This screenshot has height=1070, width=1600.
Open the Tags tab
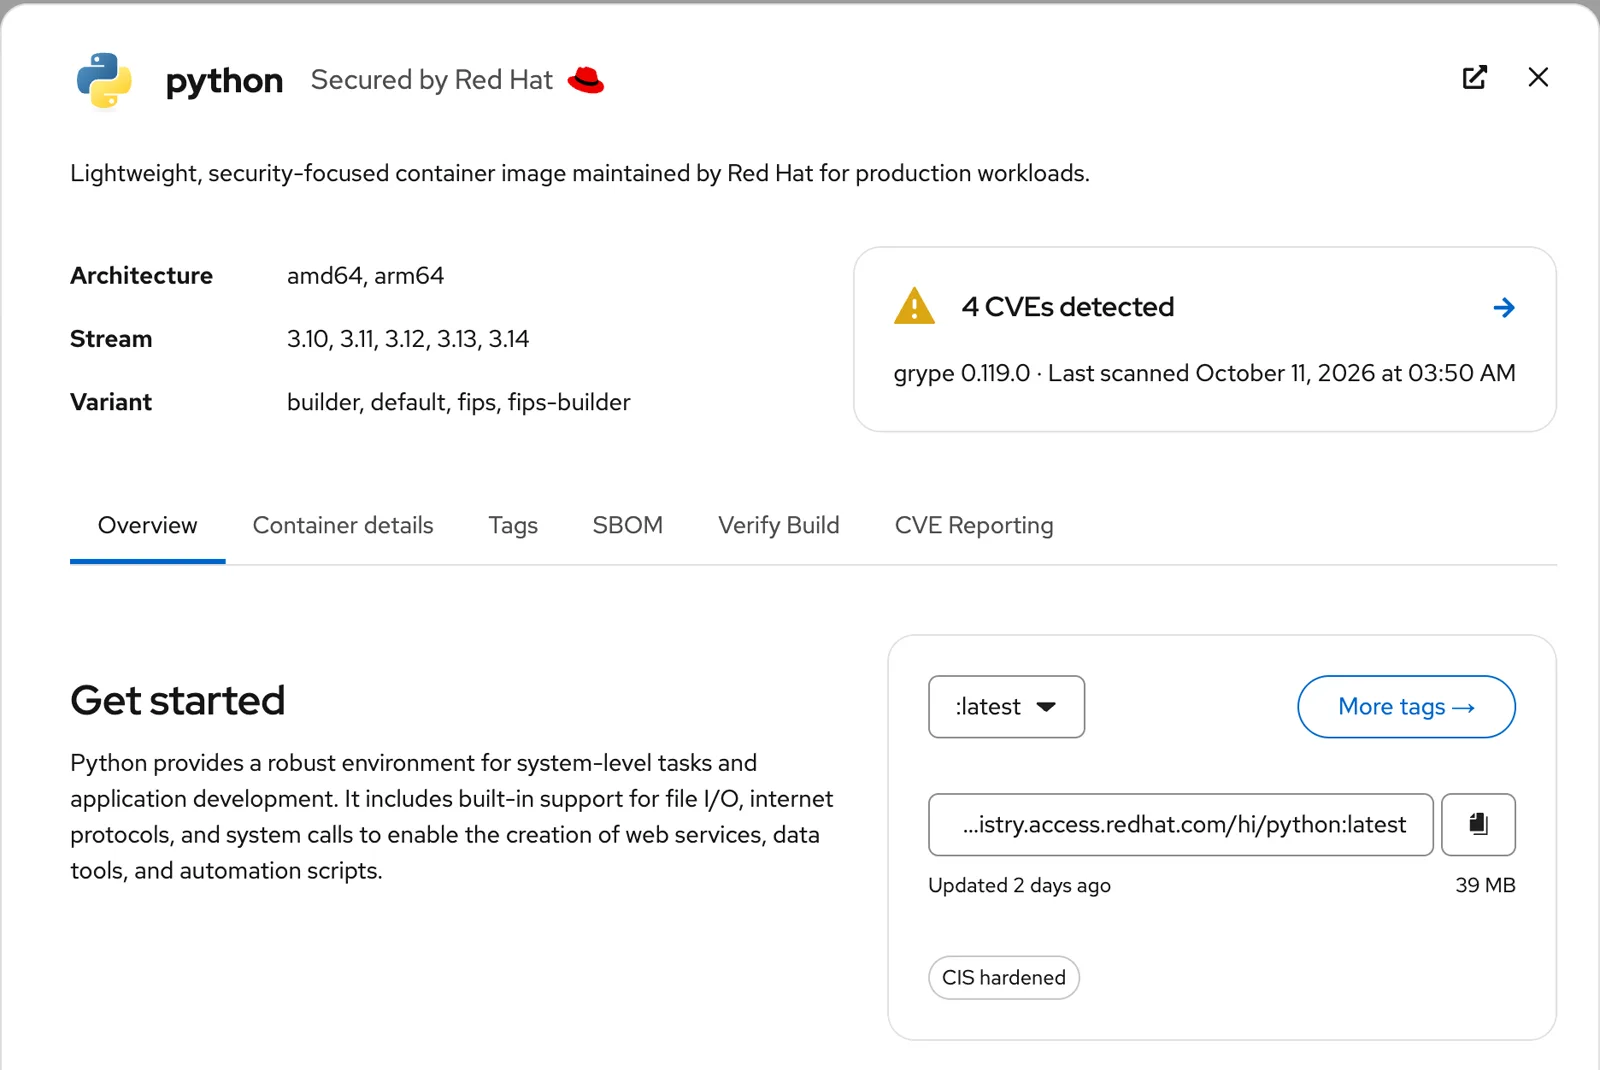pyautogui.click(x=513, y=525)
